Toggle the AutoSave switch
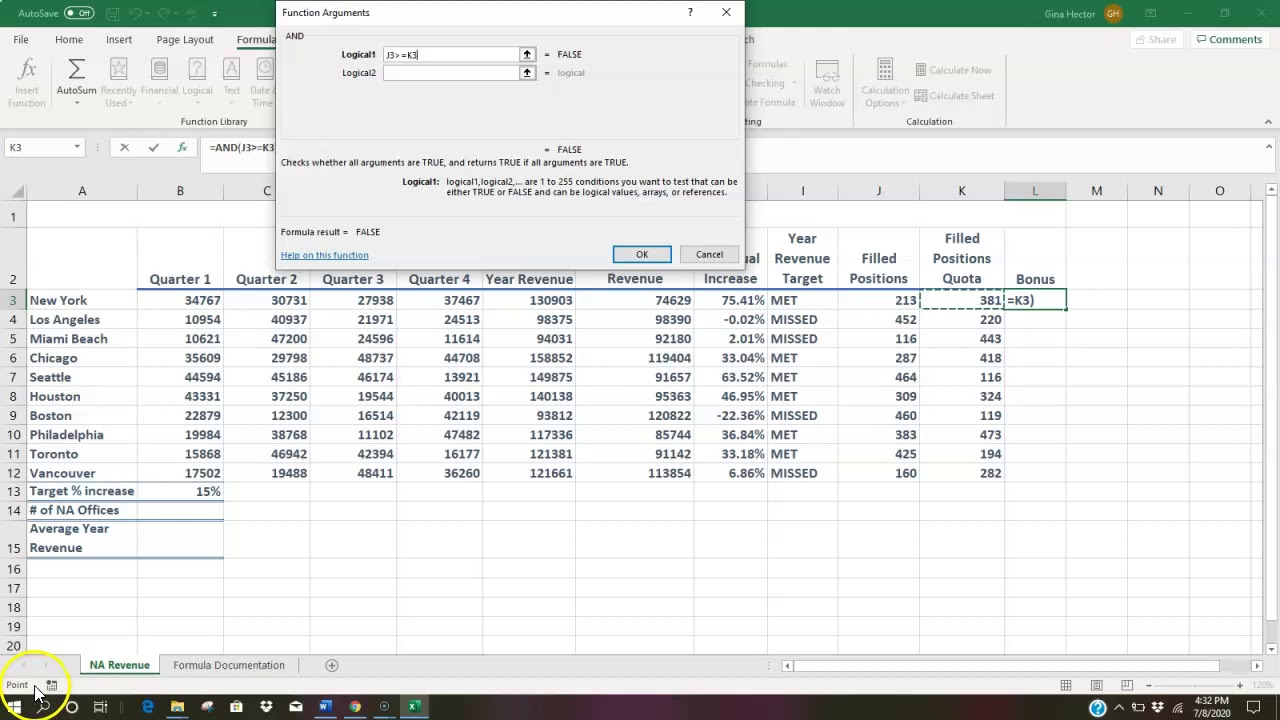This screenshot has height=720, width=1280. click(79, 13)
